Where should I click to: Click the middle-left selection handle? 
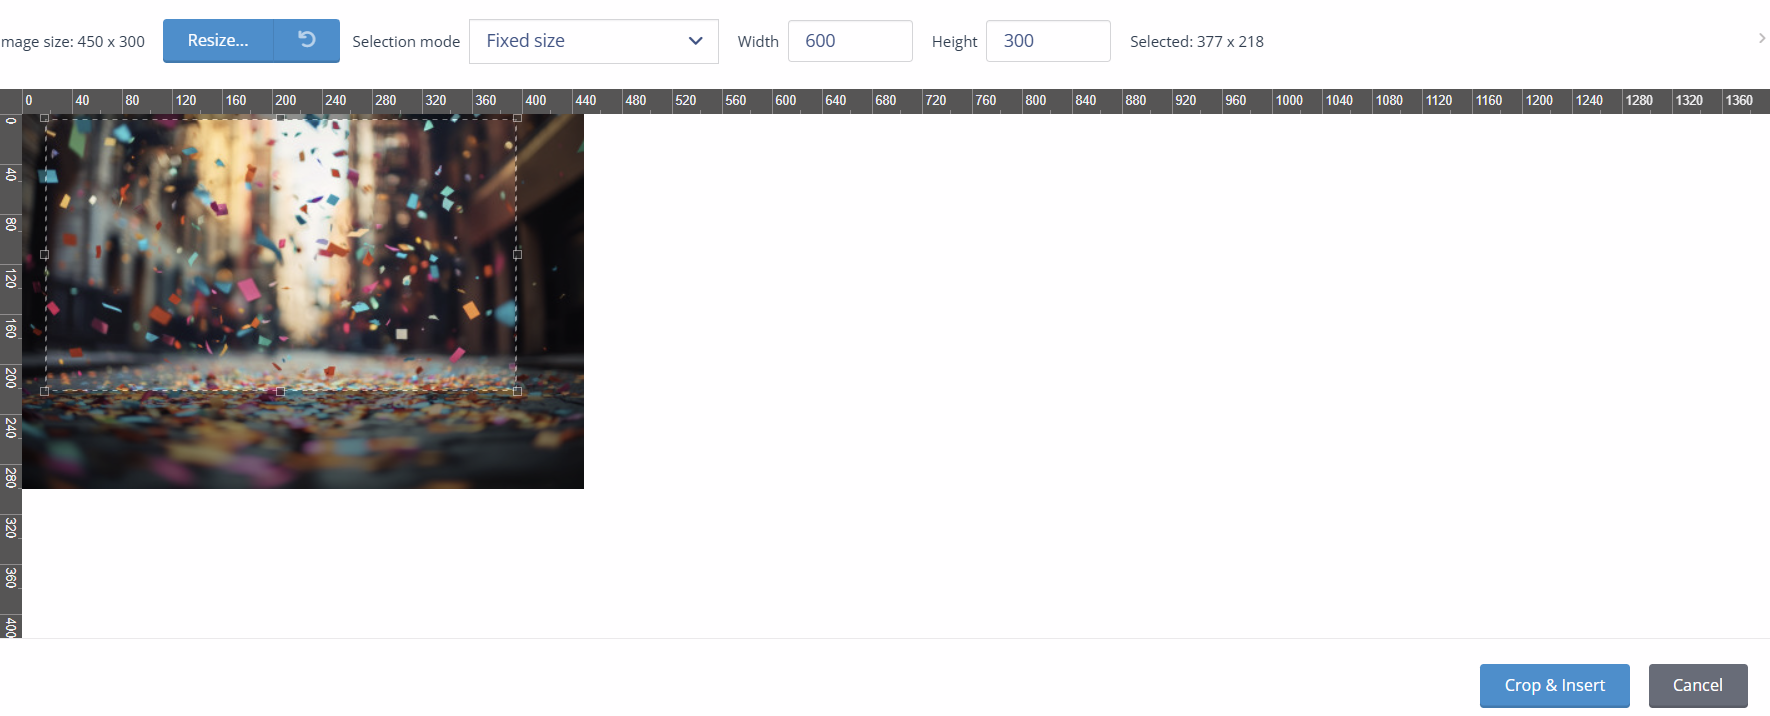pos(45,255)
